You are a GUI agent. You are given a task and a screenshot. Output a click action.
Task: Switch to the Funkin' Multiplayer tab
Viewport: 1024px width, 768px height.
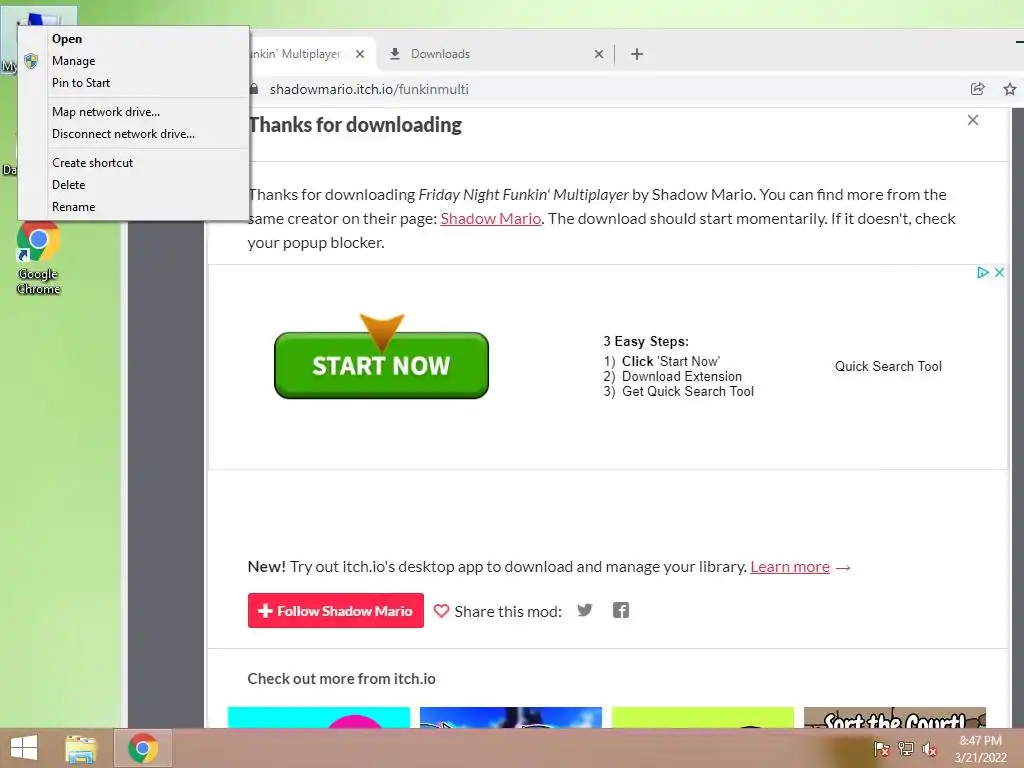coord(297,54)
